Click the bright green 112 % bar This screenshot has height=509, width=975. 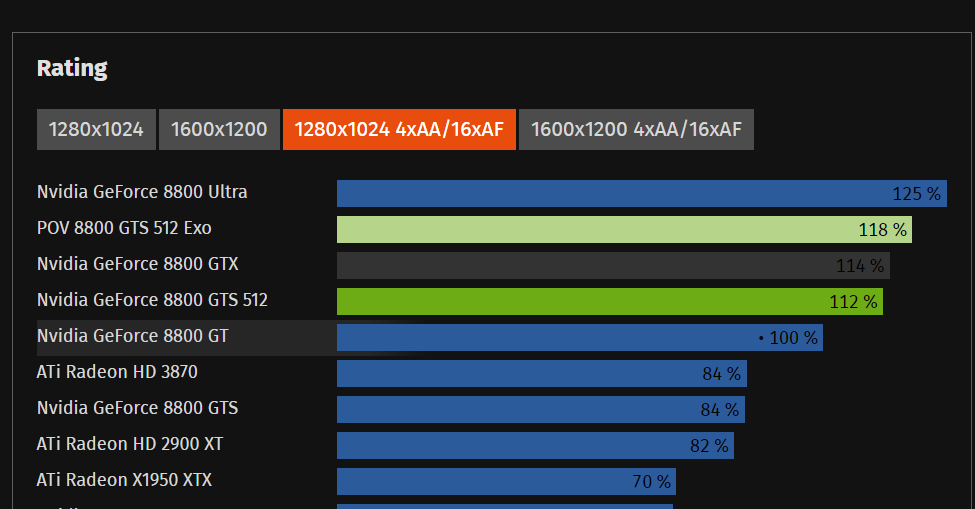coord(610,301)
